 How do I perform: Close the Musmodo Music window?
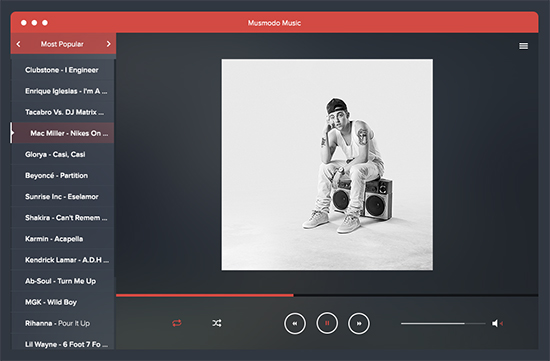(x=24, y=22)
